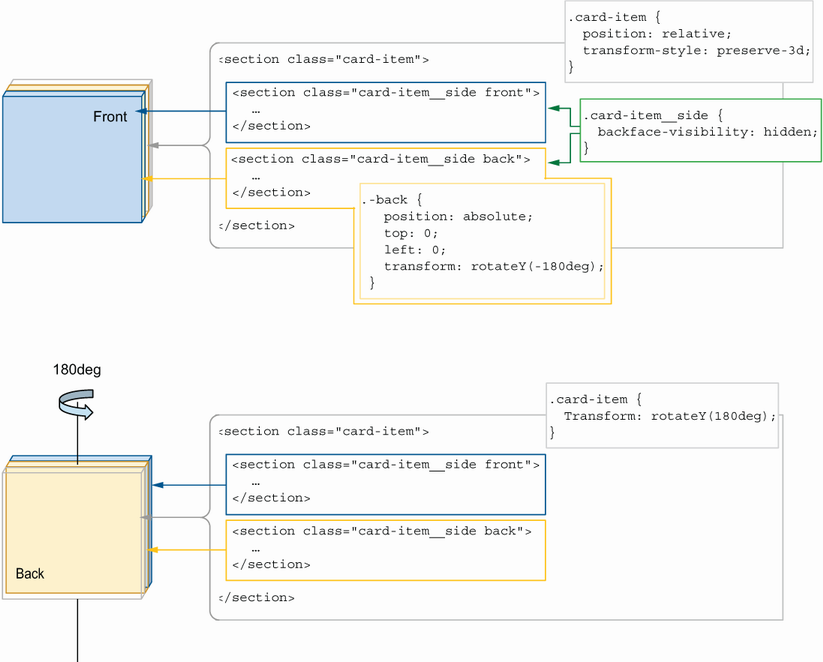
Task: Click the blue arrowhead pointing at Front card
Action: click(143, 111)
